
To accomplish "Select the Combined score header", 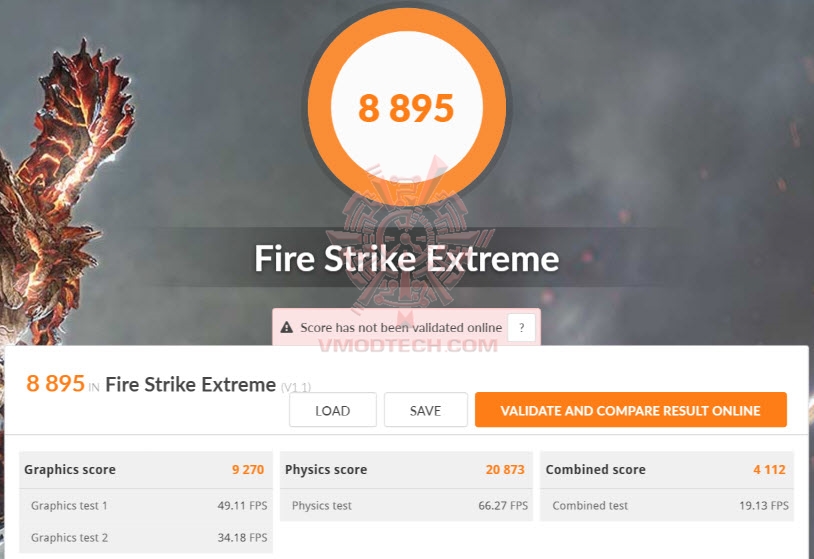I will [x=595, y=469].
